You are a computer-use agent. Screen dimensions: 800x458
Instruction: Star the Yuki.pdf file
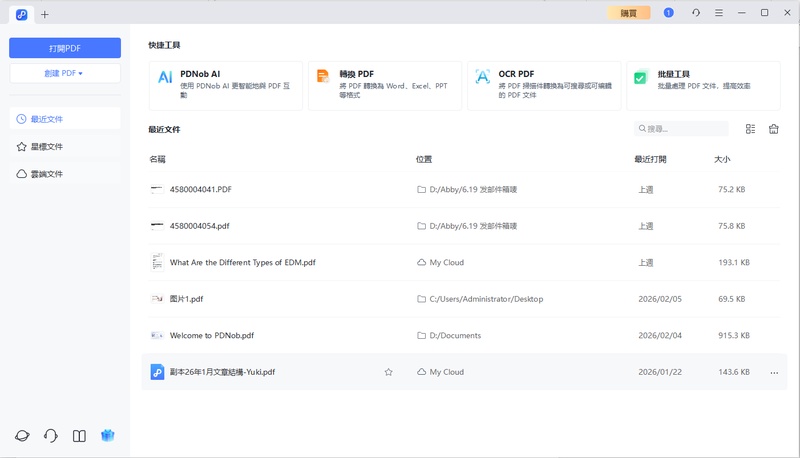tap(389, 372)
